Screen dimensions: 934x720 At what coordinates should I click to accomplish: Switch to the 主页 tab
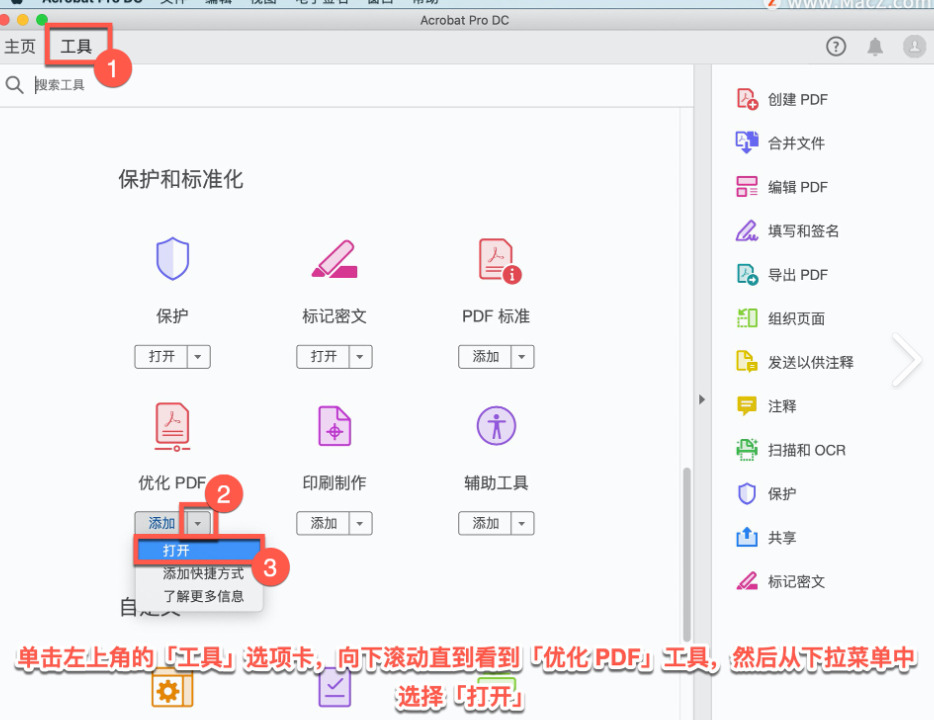(x=20, y=46)
